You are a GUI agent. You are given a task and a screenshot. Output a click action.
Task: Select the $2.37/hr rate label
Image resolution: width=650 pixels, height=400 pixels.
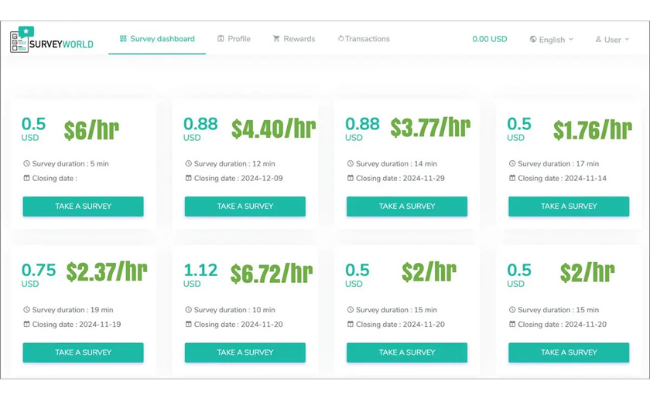107,272
